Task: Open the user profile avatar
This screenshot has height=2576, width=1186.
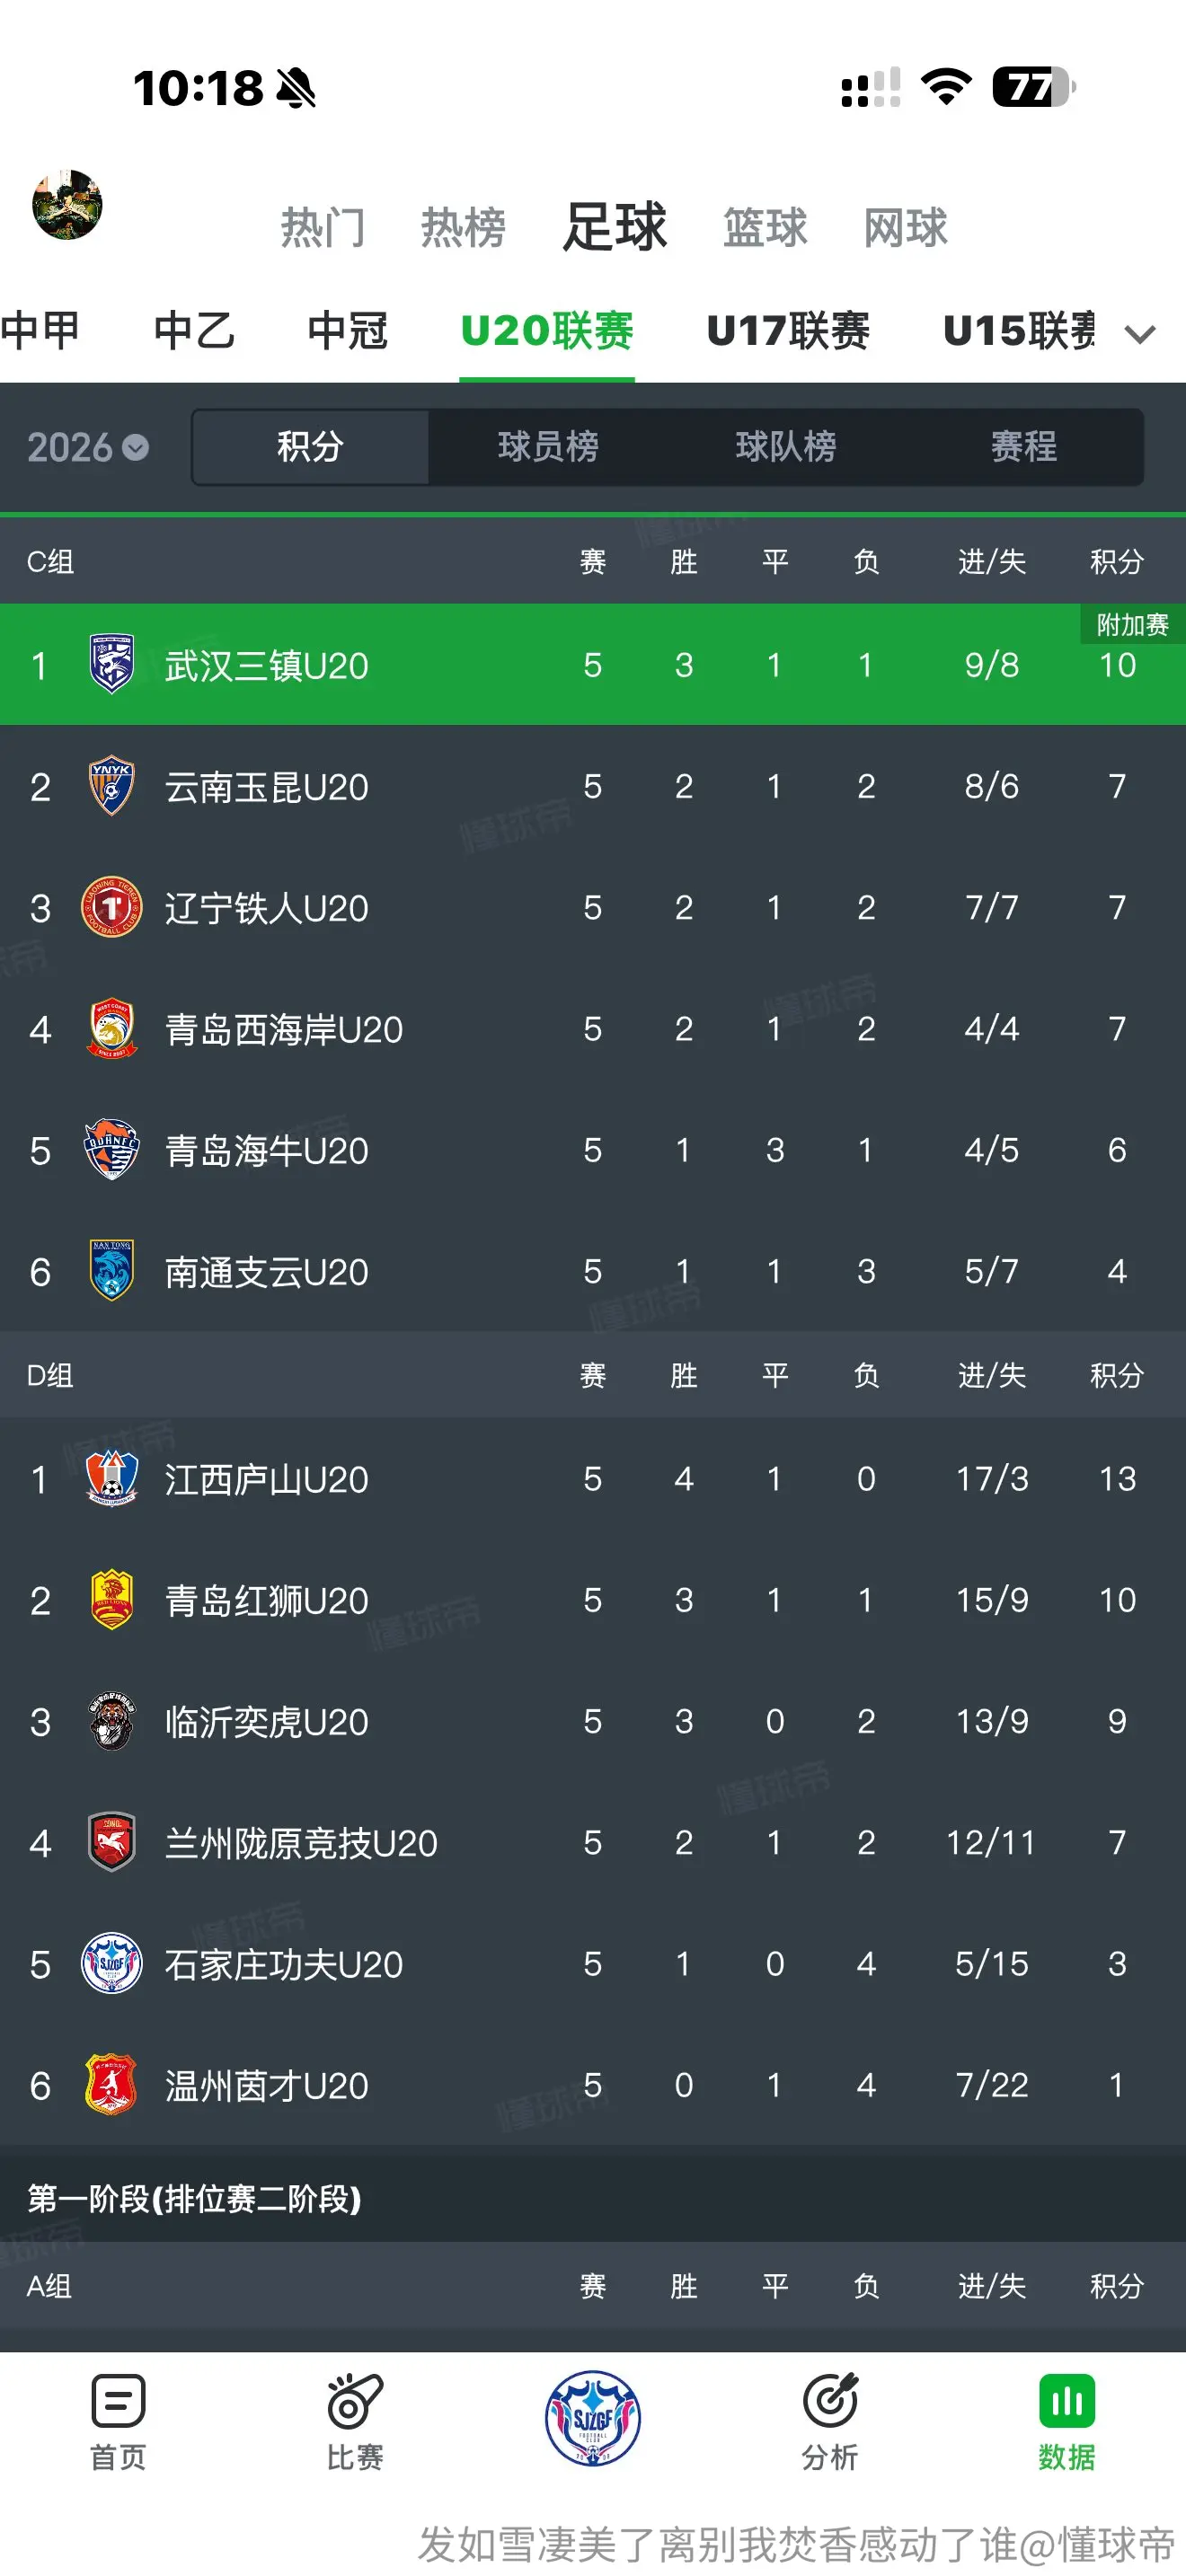Action: [x=67, y=205]
